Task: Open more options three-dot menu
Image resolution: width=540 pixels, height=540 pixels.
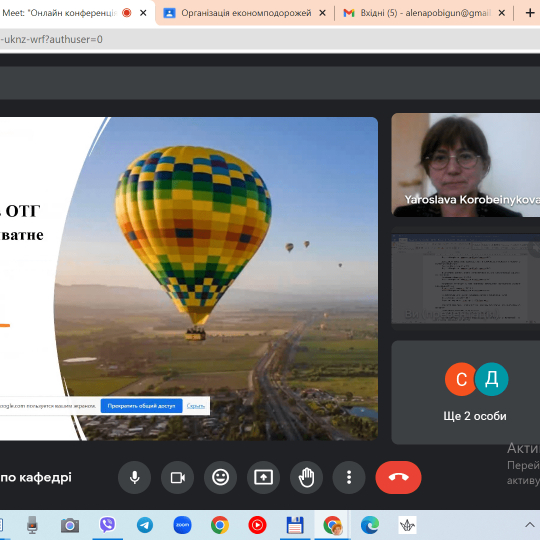Action: tap(349, 477)
